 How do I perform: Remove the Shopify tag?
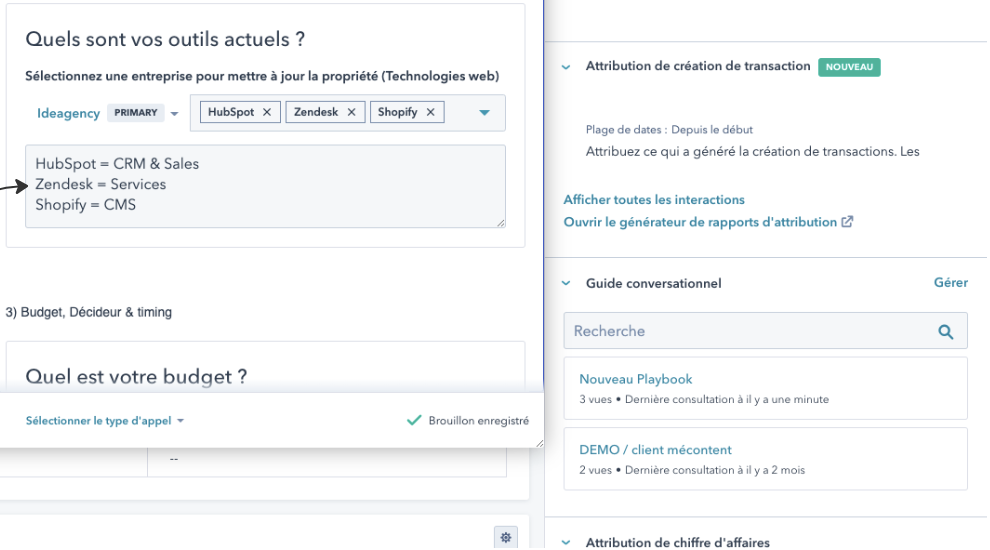431,112
